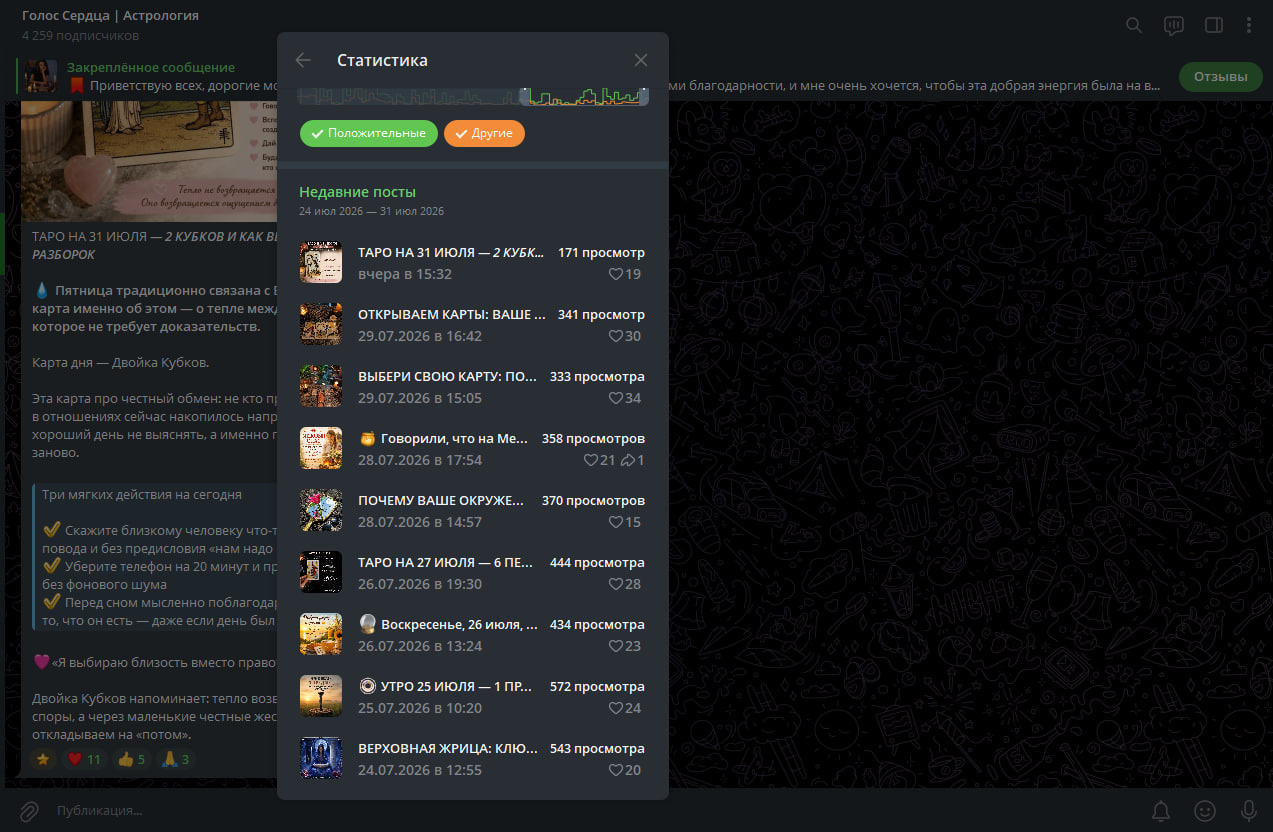The height and width of the screenshot is (832, 1273).
Task: Select post title ТАРО НА 31 ИЮЛЯ — 2 КУБК
Action: [x=452, y=253]
